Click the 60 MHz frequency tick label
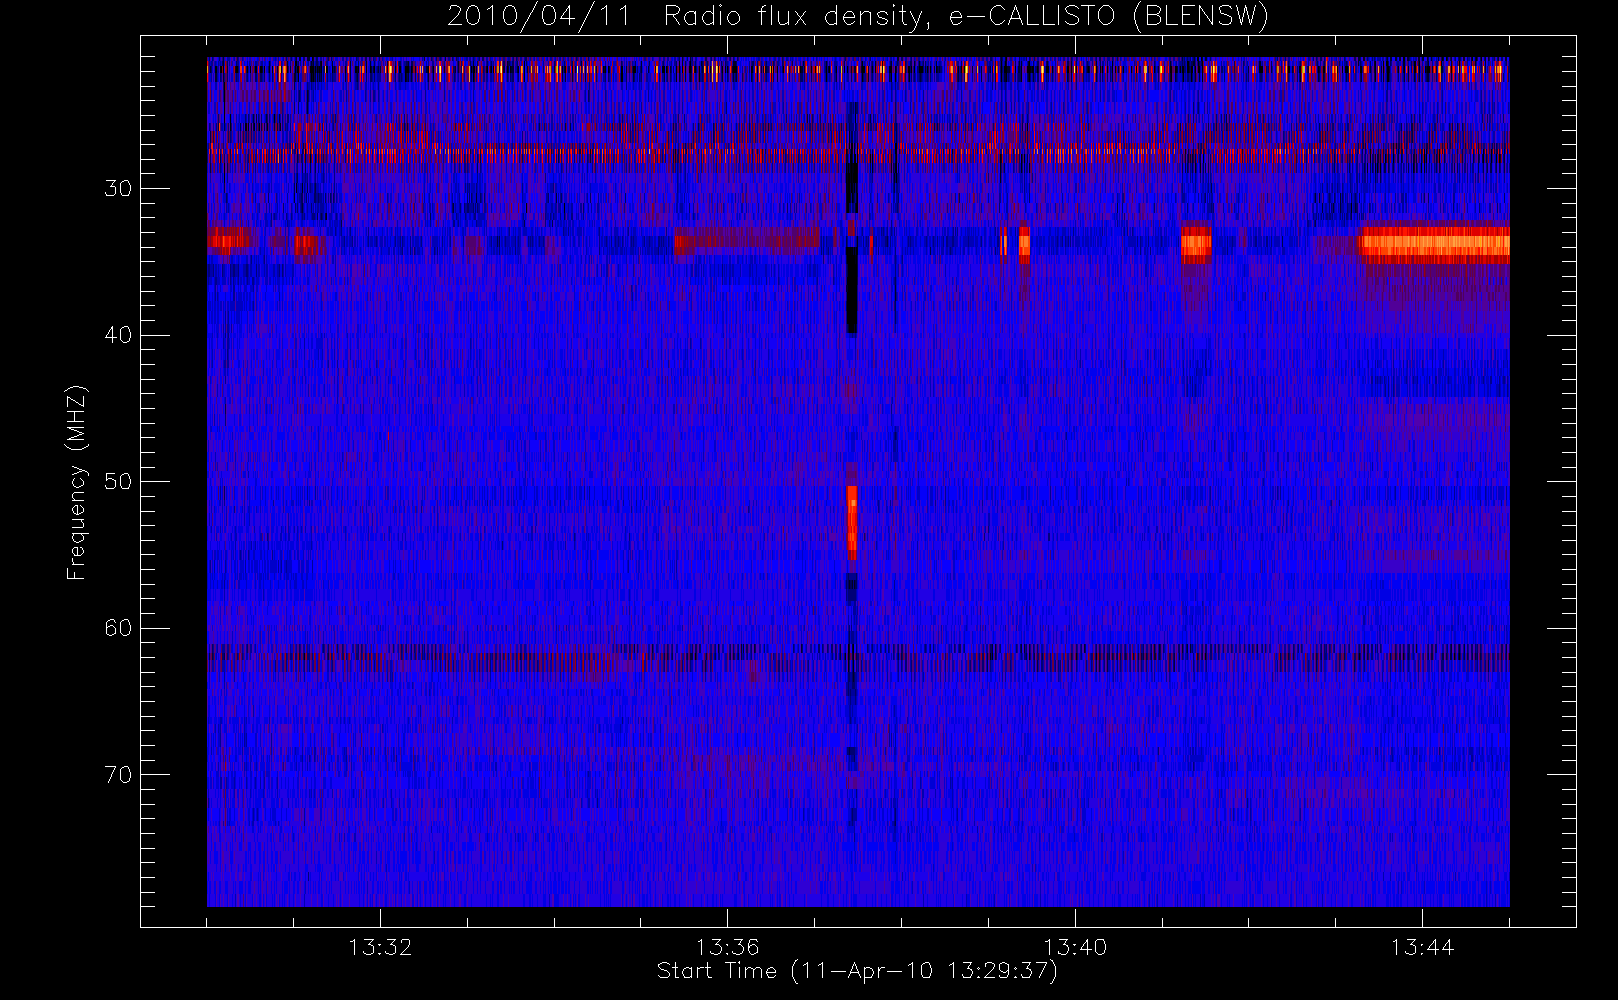 point(118,628)
